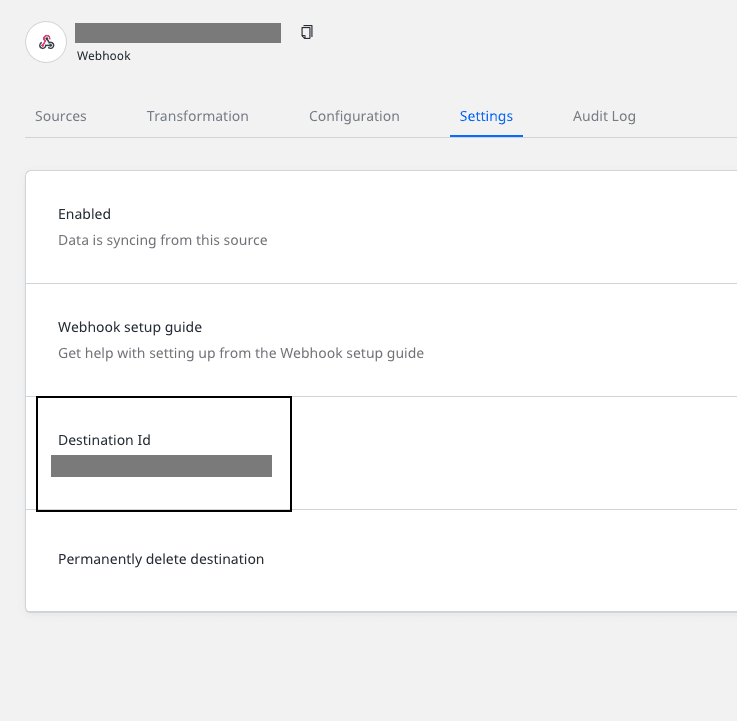Click 'Data is syncing from this source' text

[162, 240]
